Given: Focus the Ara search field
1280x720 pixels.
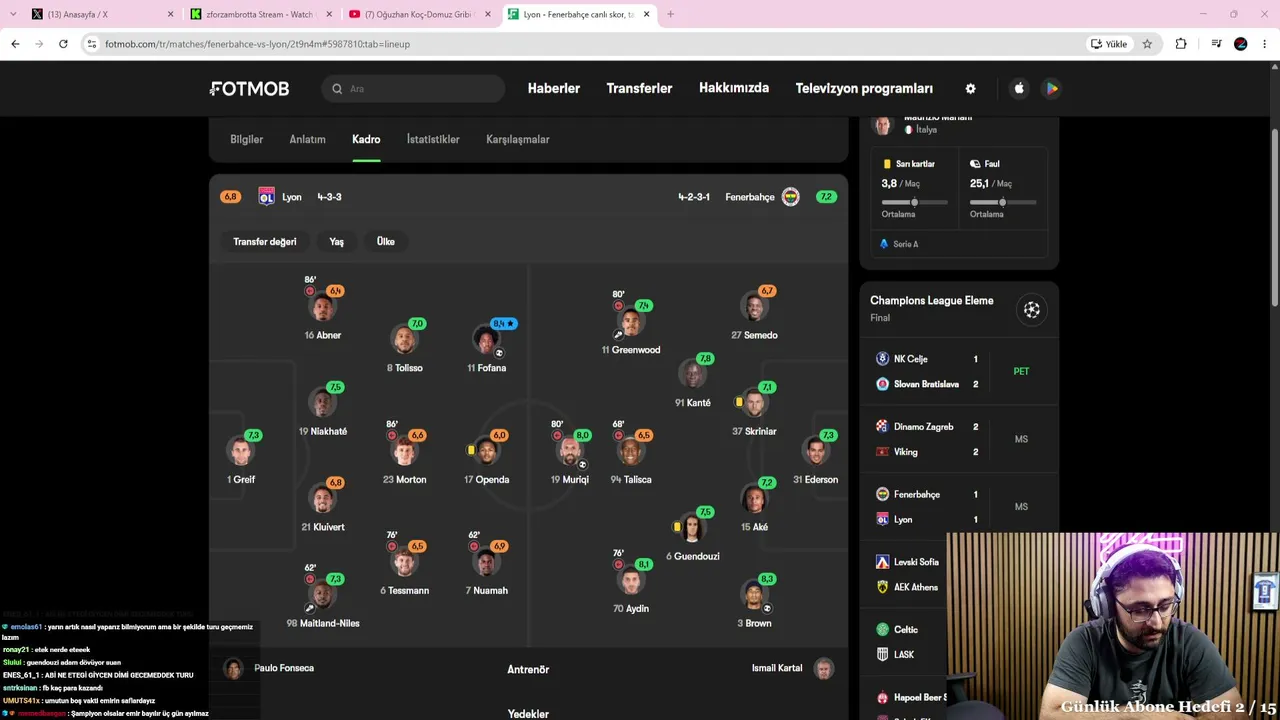Looking at the screenshot, I should [413, 89].
